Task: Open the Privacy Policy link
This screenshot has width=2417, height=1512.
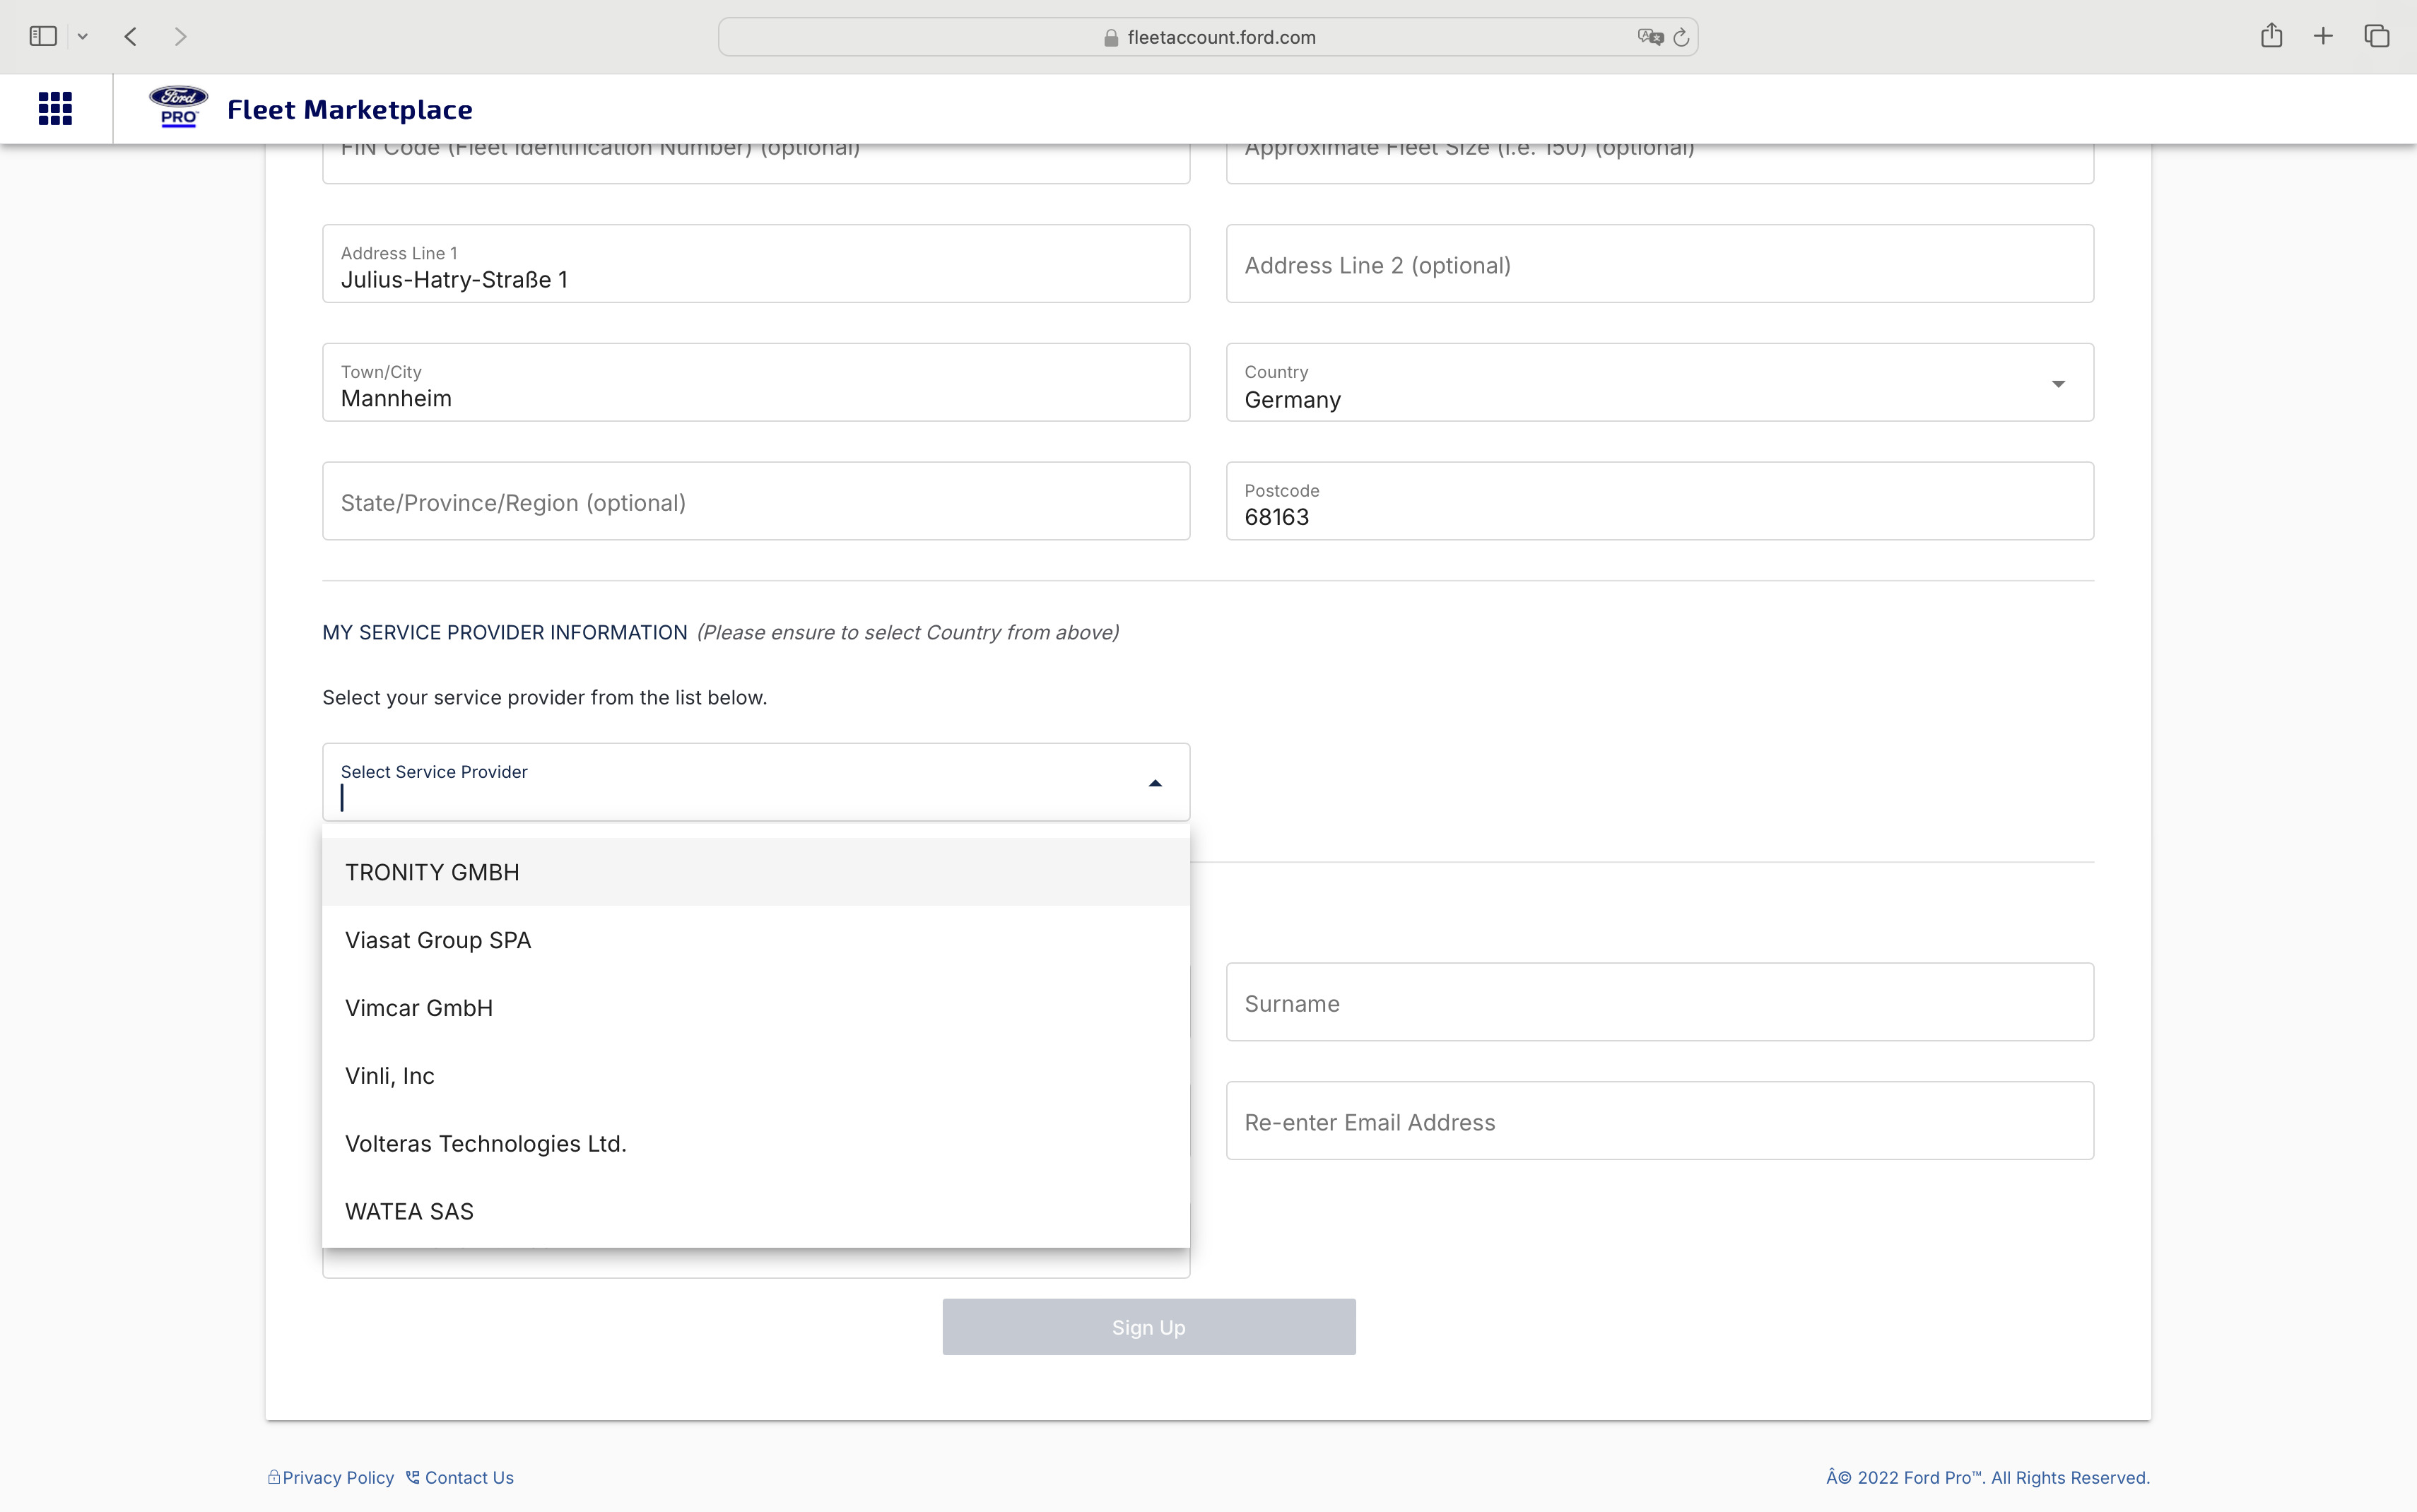Action: point(338,1478)
